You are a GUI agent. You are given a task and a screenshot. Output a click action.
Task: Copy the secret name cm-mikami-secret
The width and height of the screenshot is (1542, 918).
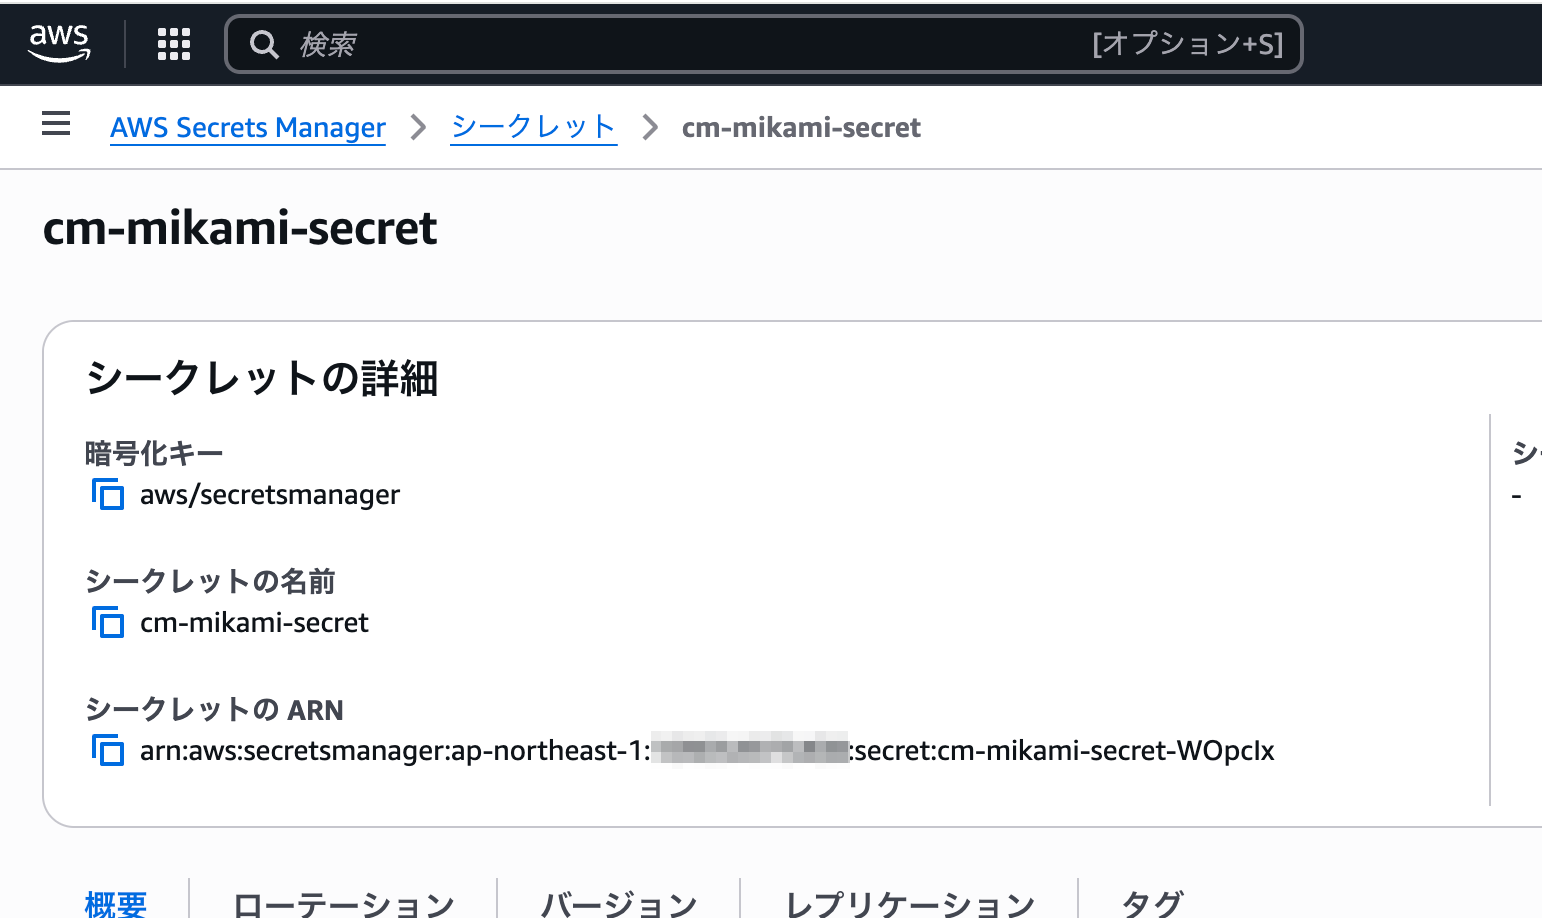coord(108,622)
